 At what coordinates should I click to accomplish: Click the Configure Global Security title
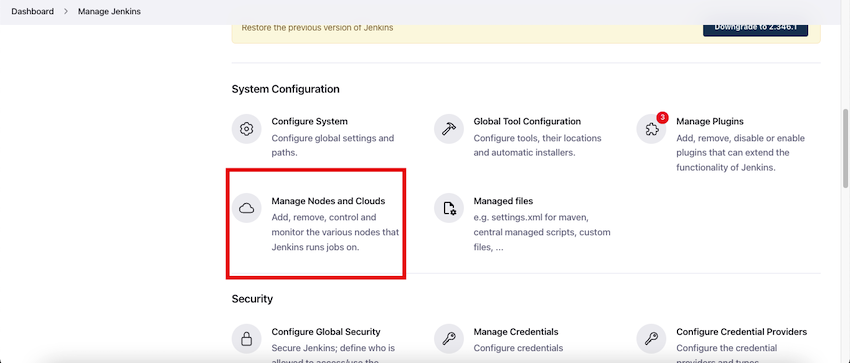326,332
